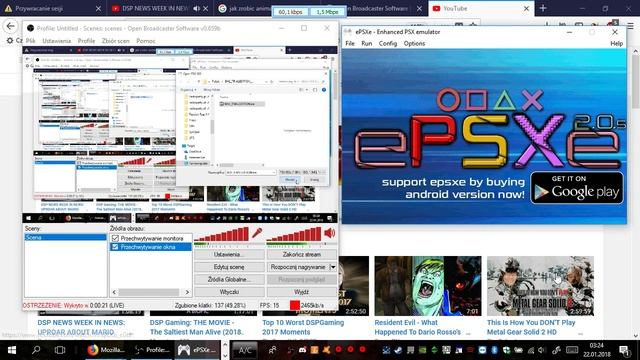Open Profile menu in OBS

pos(86,41)
